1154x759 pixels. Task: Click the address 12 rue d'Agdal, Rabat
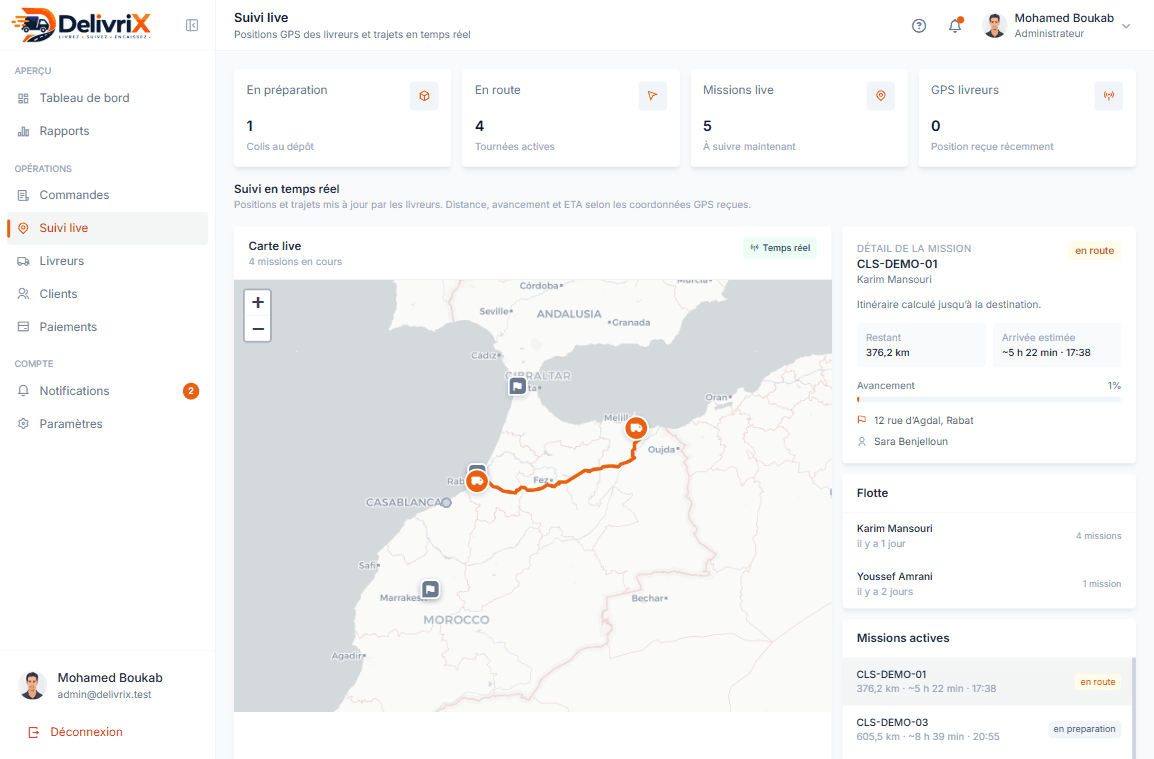[924, 420]
